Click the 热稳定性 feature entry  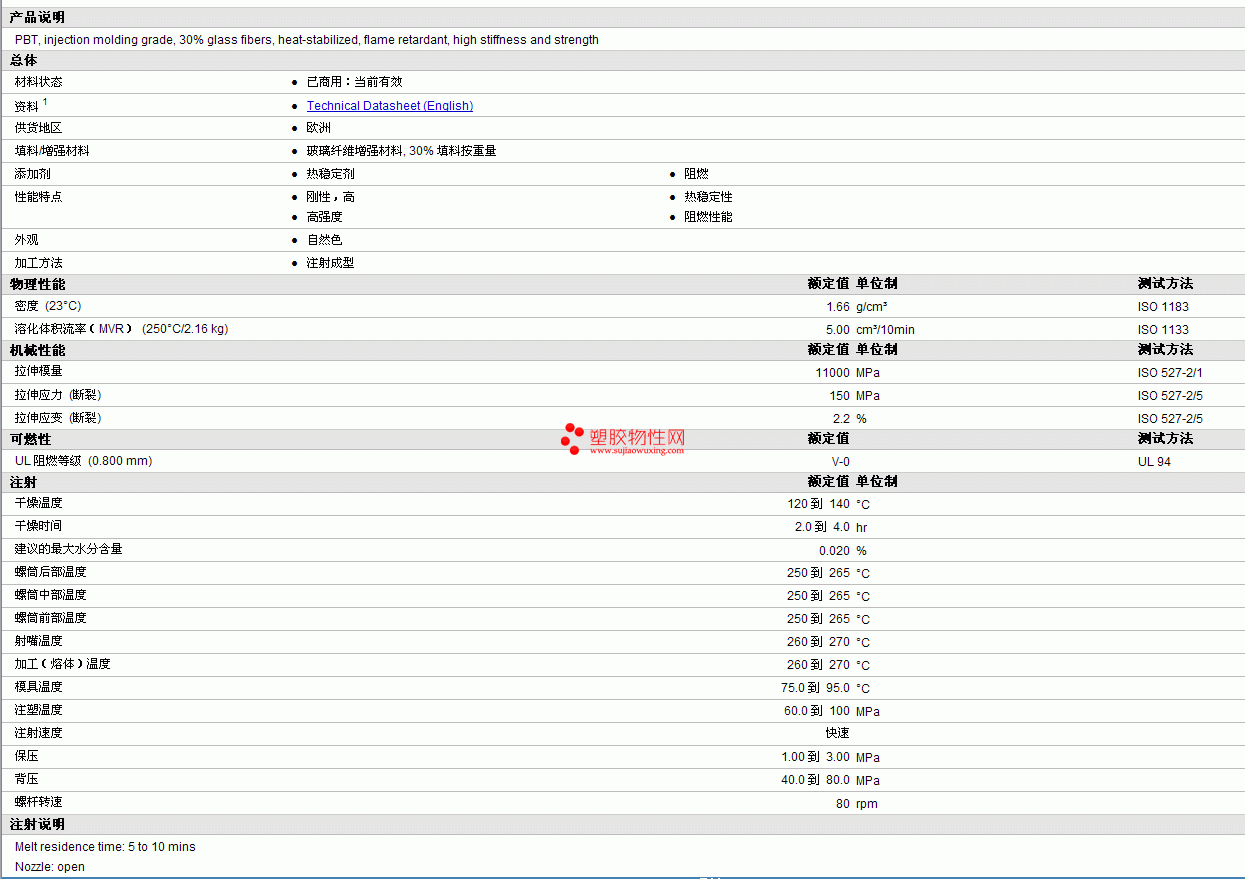[x=708, y=197]
